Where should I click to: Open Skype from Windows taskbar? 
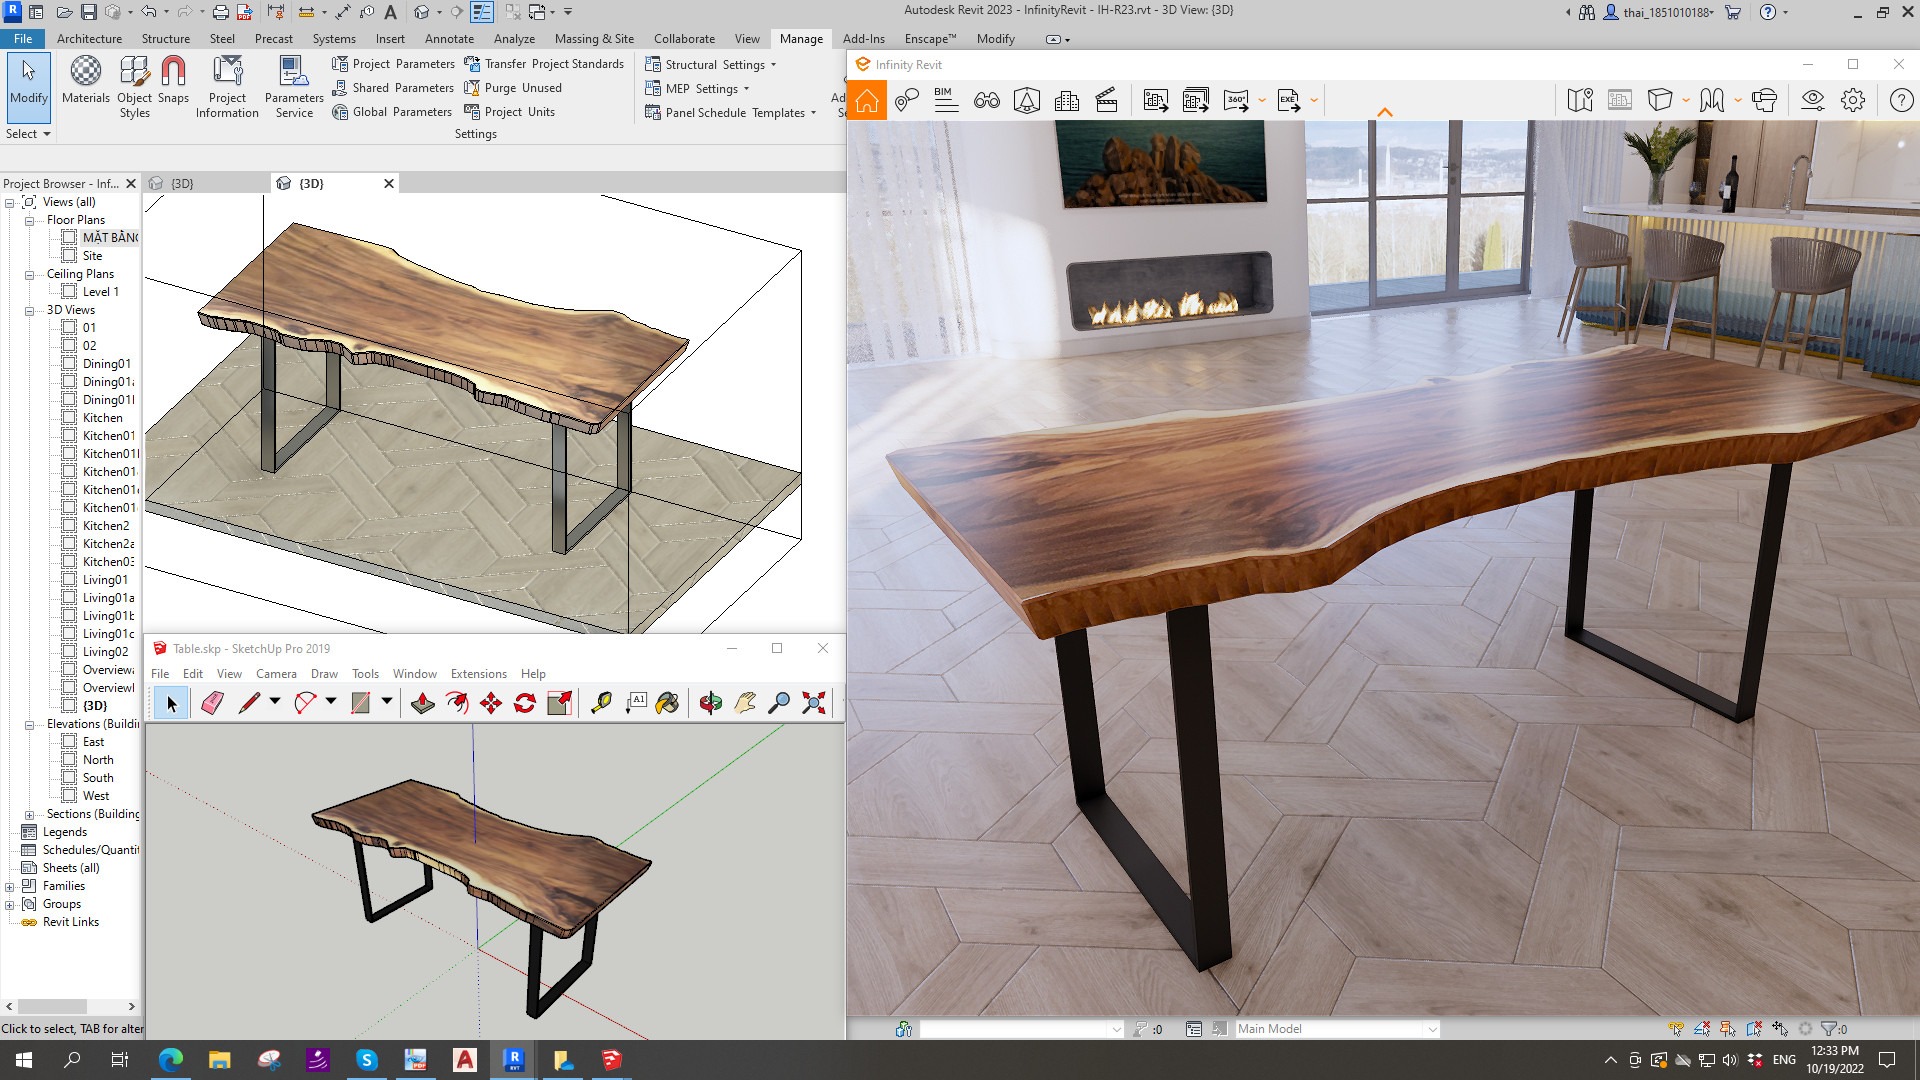coord(367,1060)
